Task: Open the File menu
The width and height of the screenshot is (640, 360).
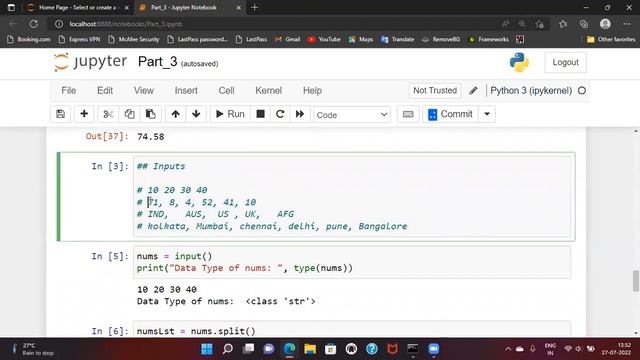Action: click(x=69, y=91)
